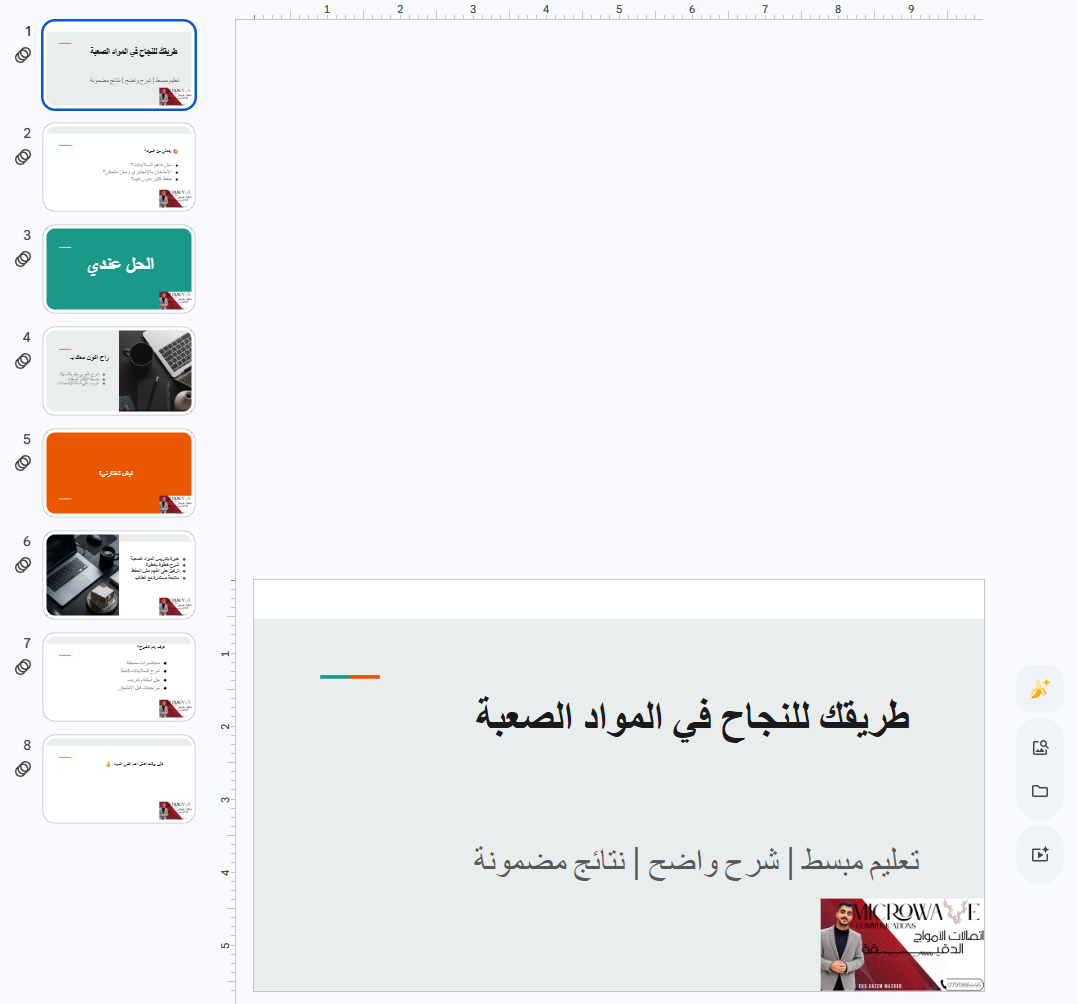Image resolution: width=1077 pixels, height=1004 pixels.
Task: Select slide 8 thumbnail in filmstrip
Action: point(119,779)
